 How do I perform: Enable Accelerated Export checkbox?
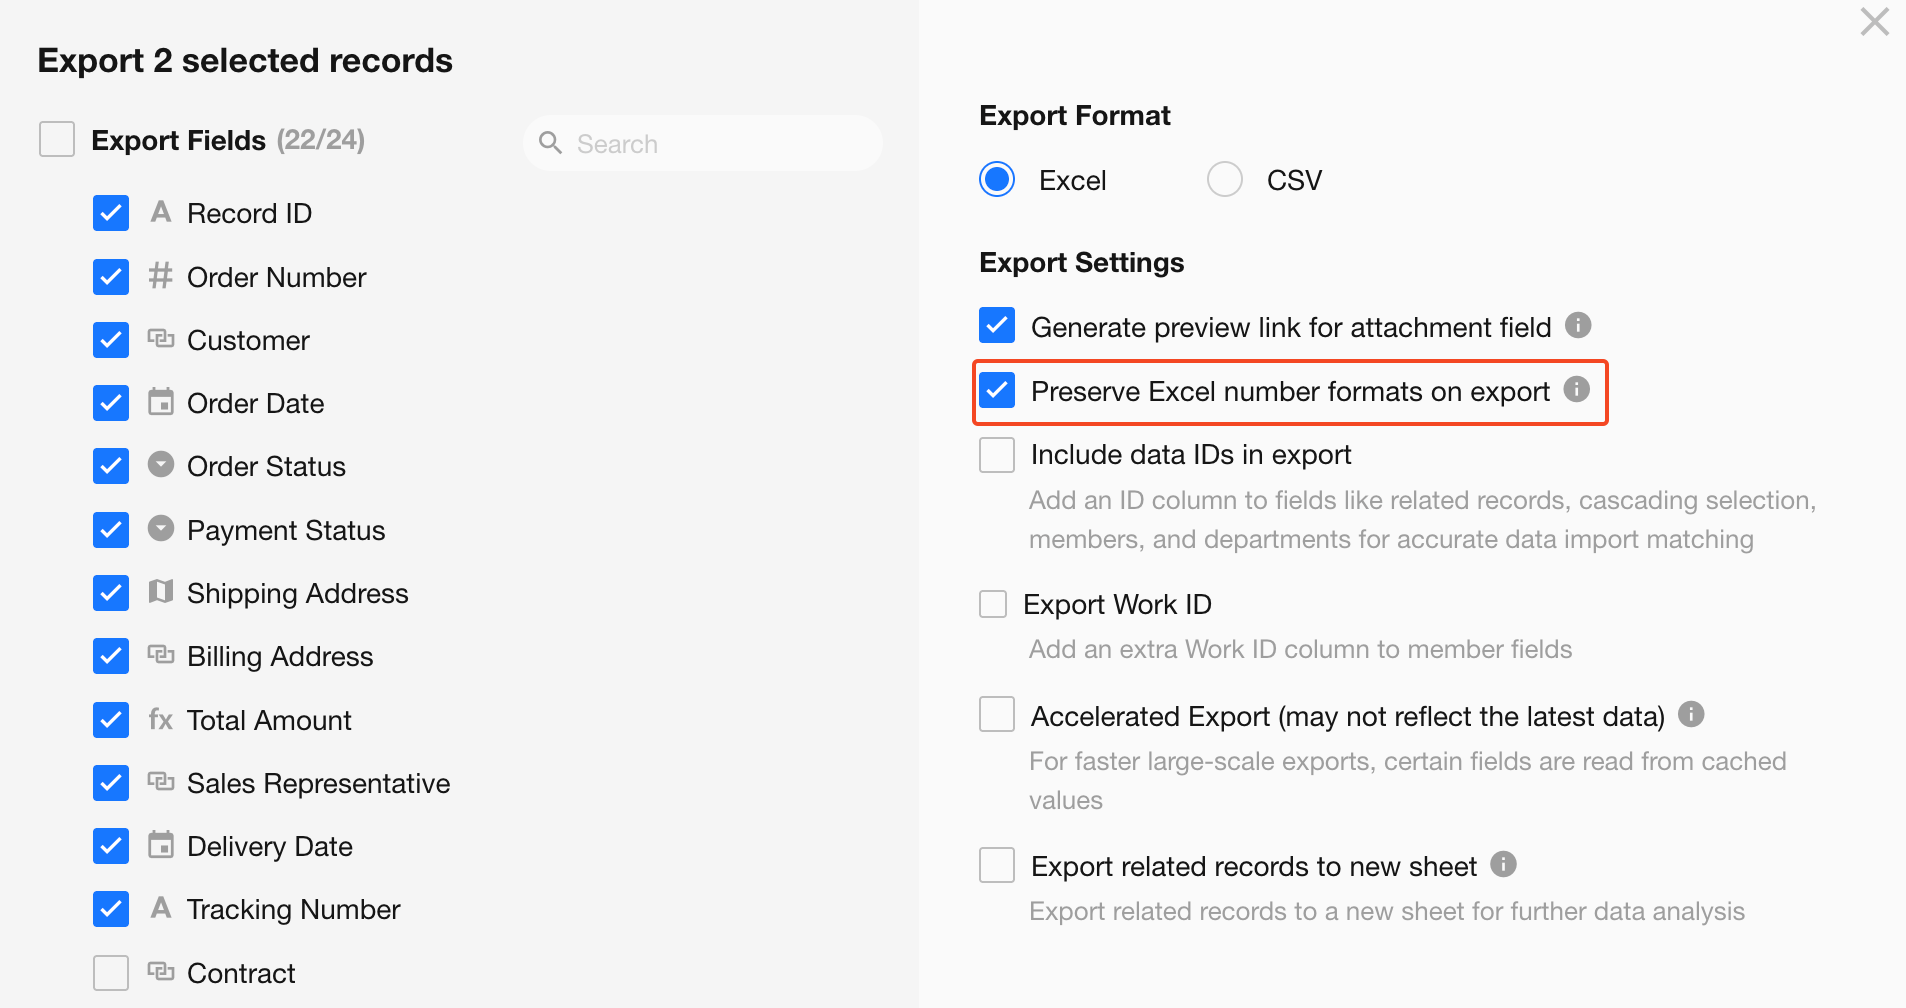(x=997, y=715)
